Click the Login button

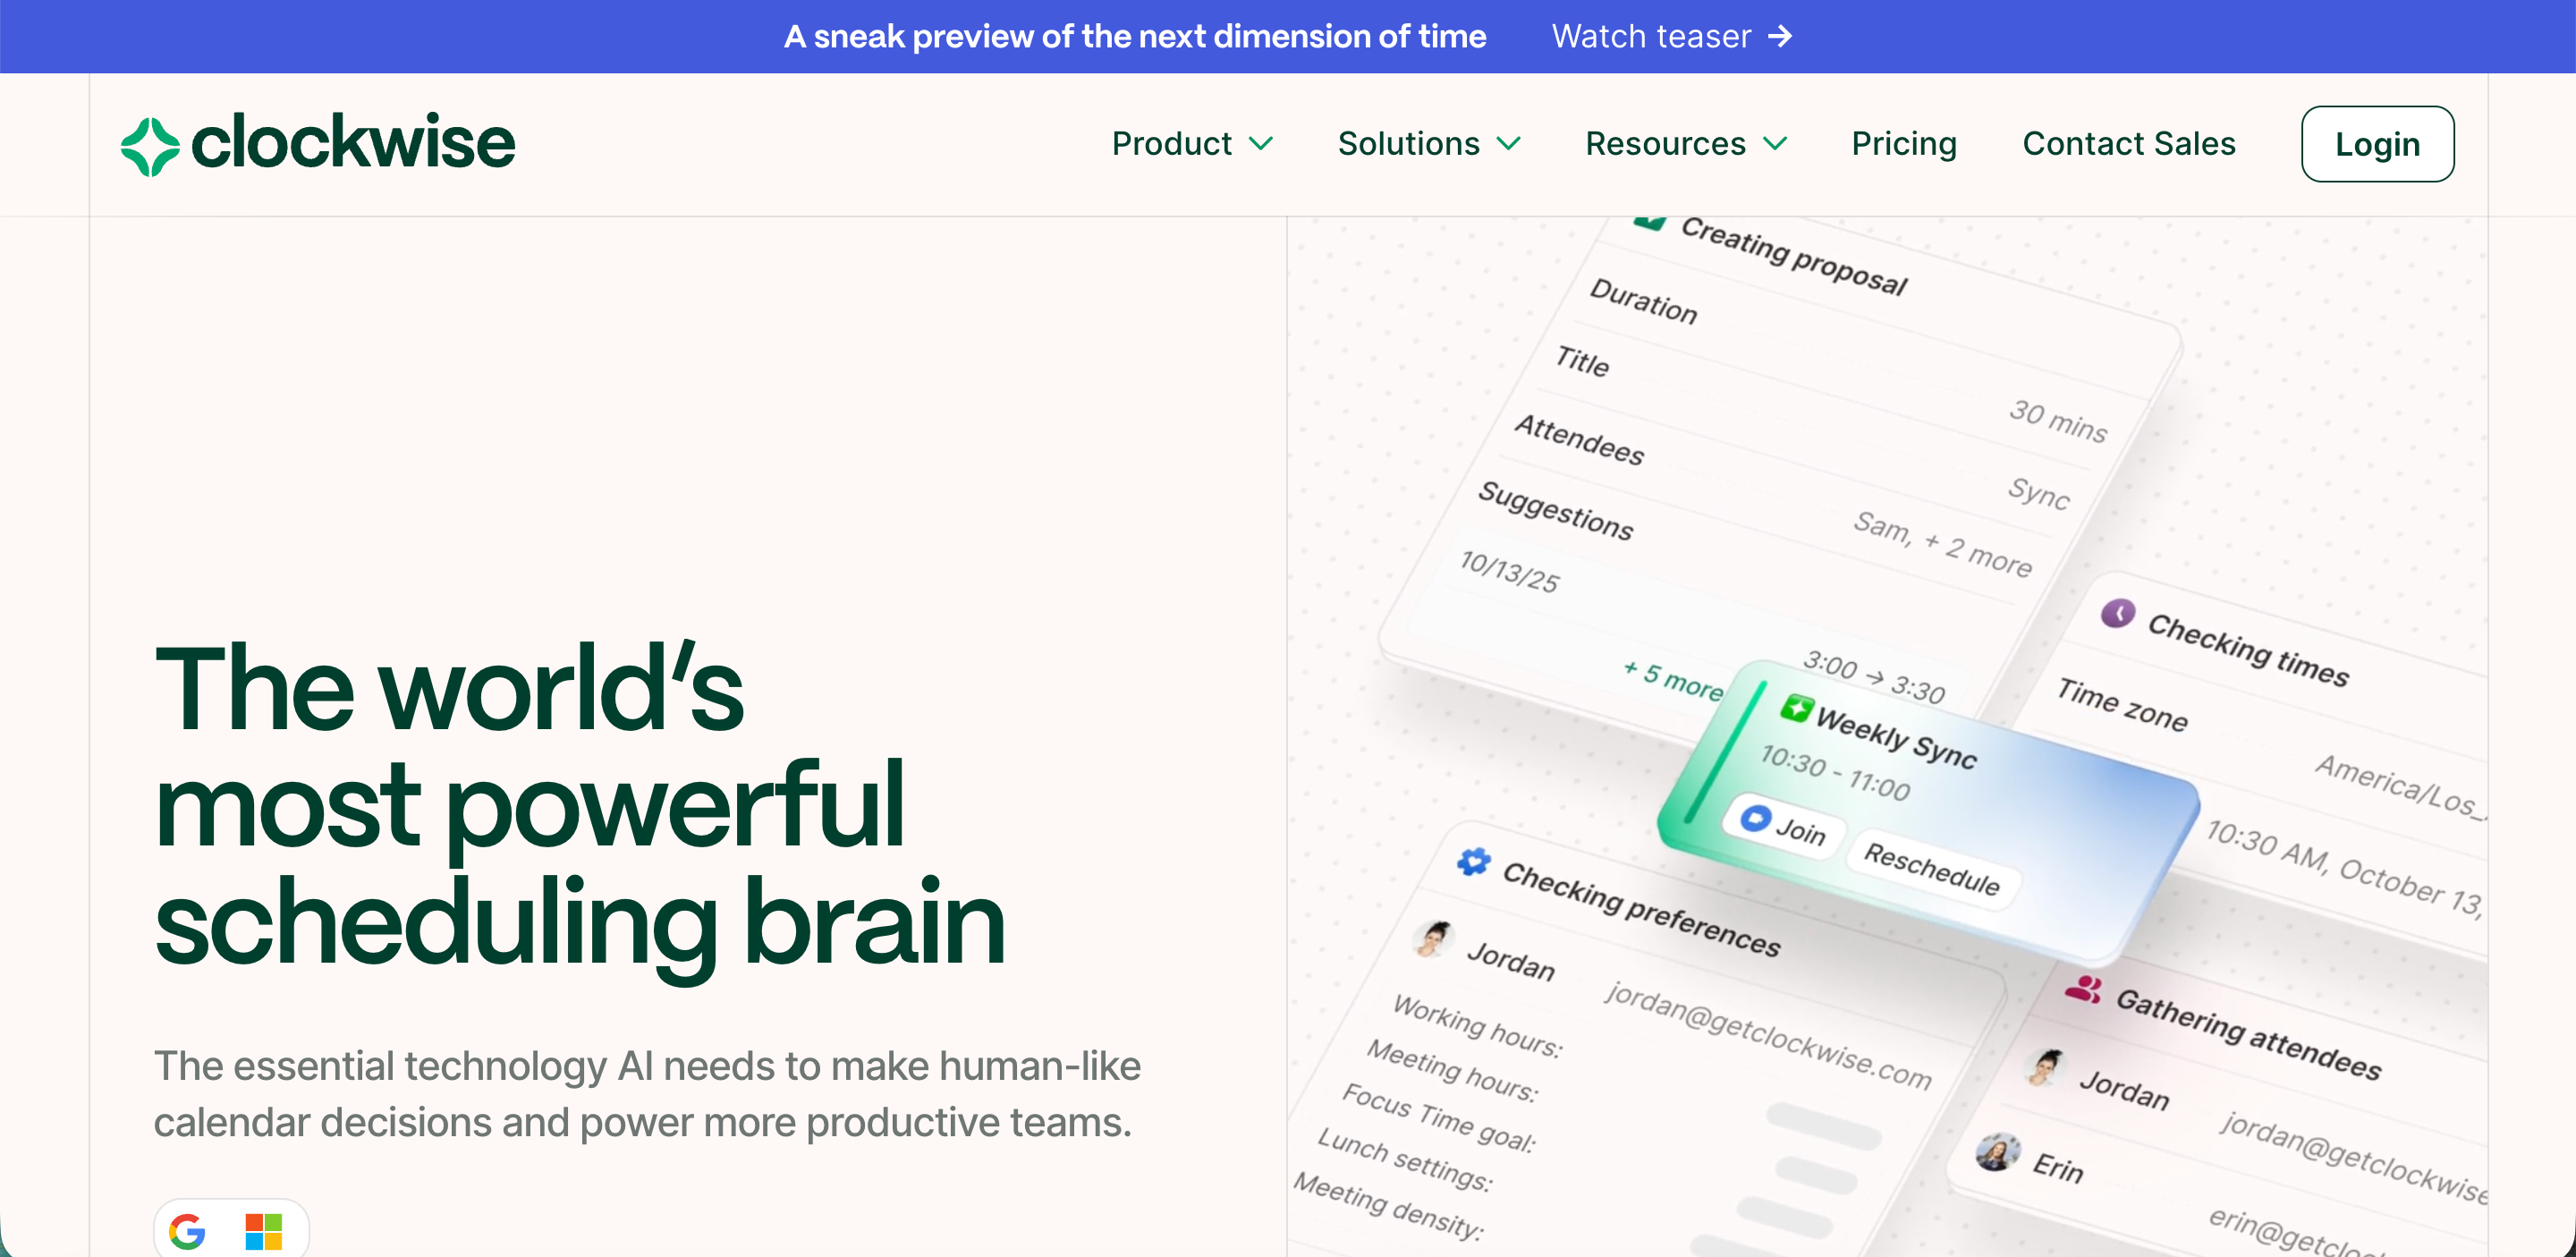tap(2377, 143)
